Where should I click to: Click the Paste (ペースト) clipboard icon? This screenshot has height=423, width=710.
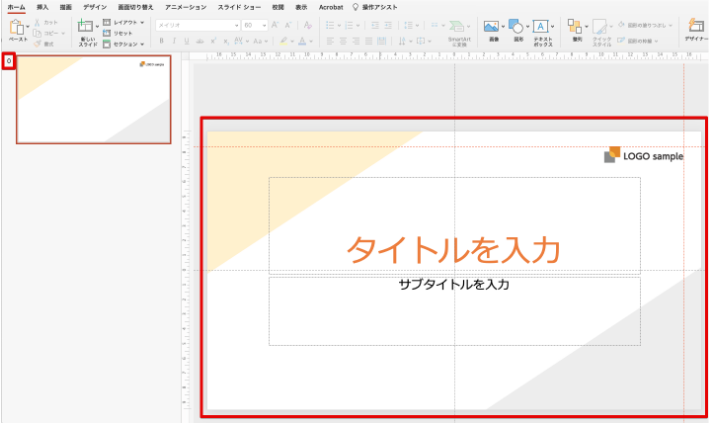18,27
